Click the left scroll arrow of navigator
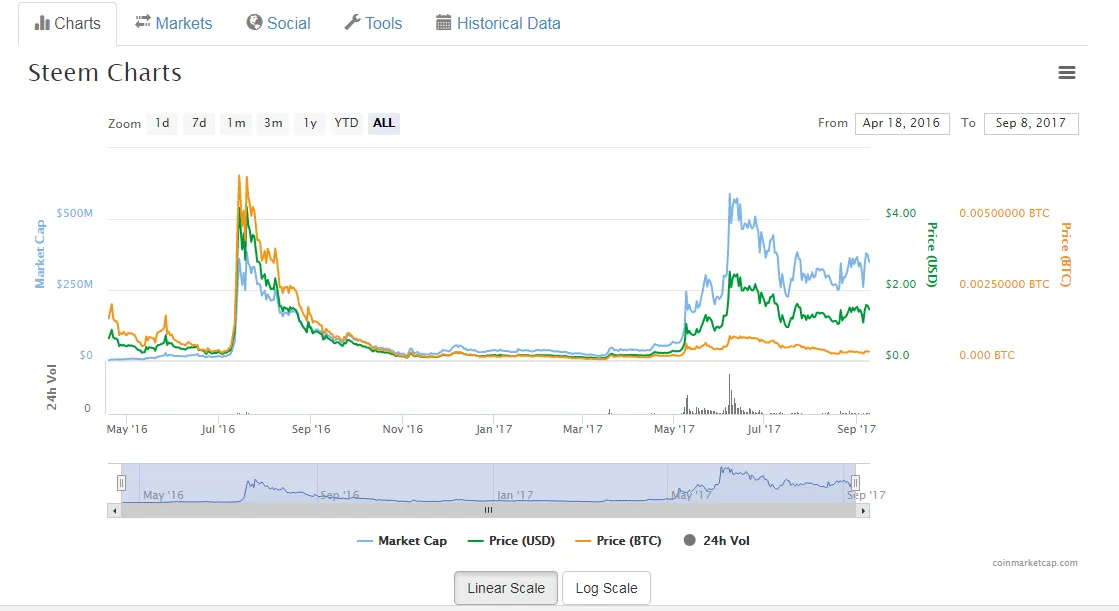 coord(115,510)
